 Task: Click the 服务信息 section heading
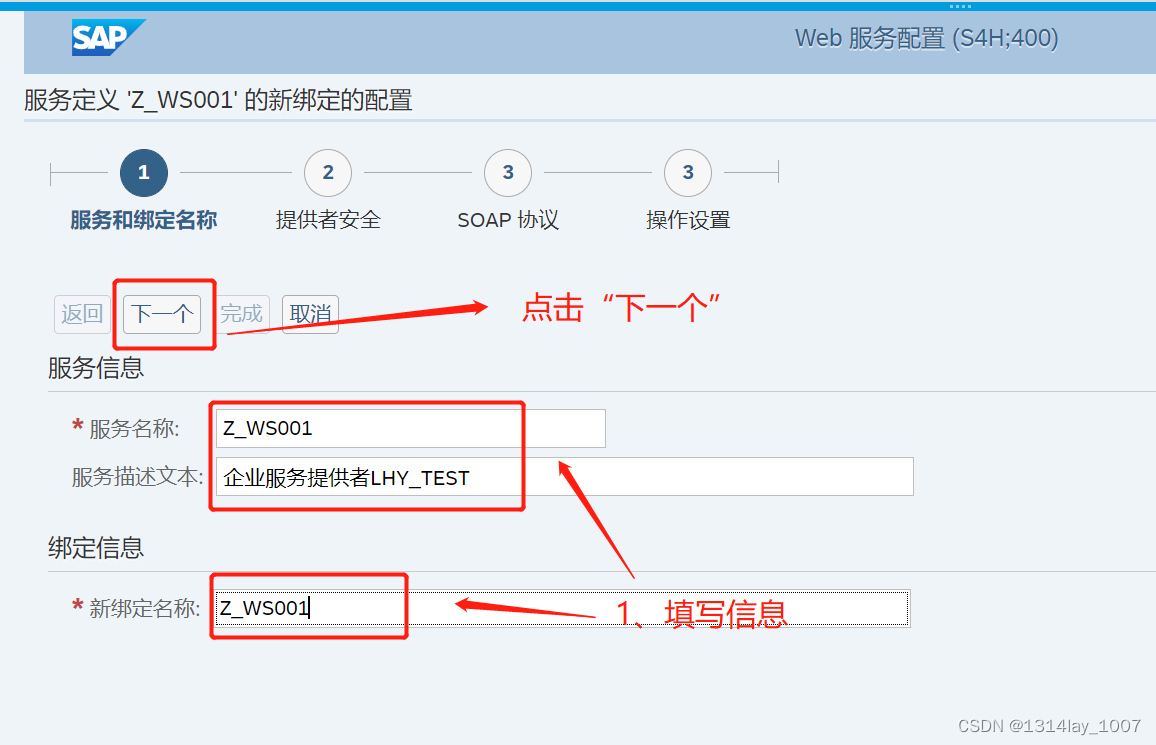coord(96,368)
